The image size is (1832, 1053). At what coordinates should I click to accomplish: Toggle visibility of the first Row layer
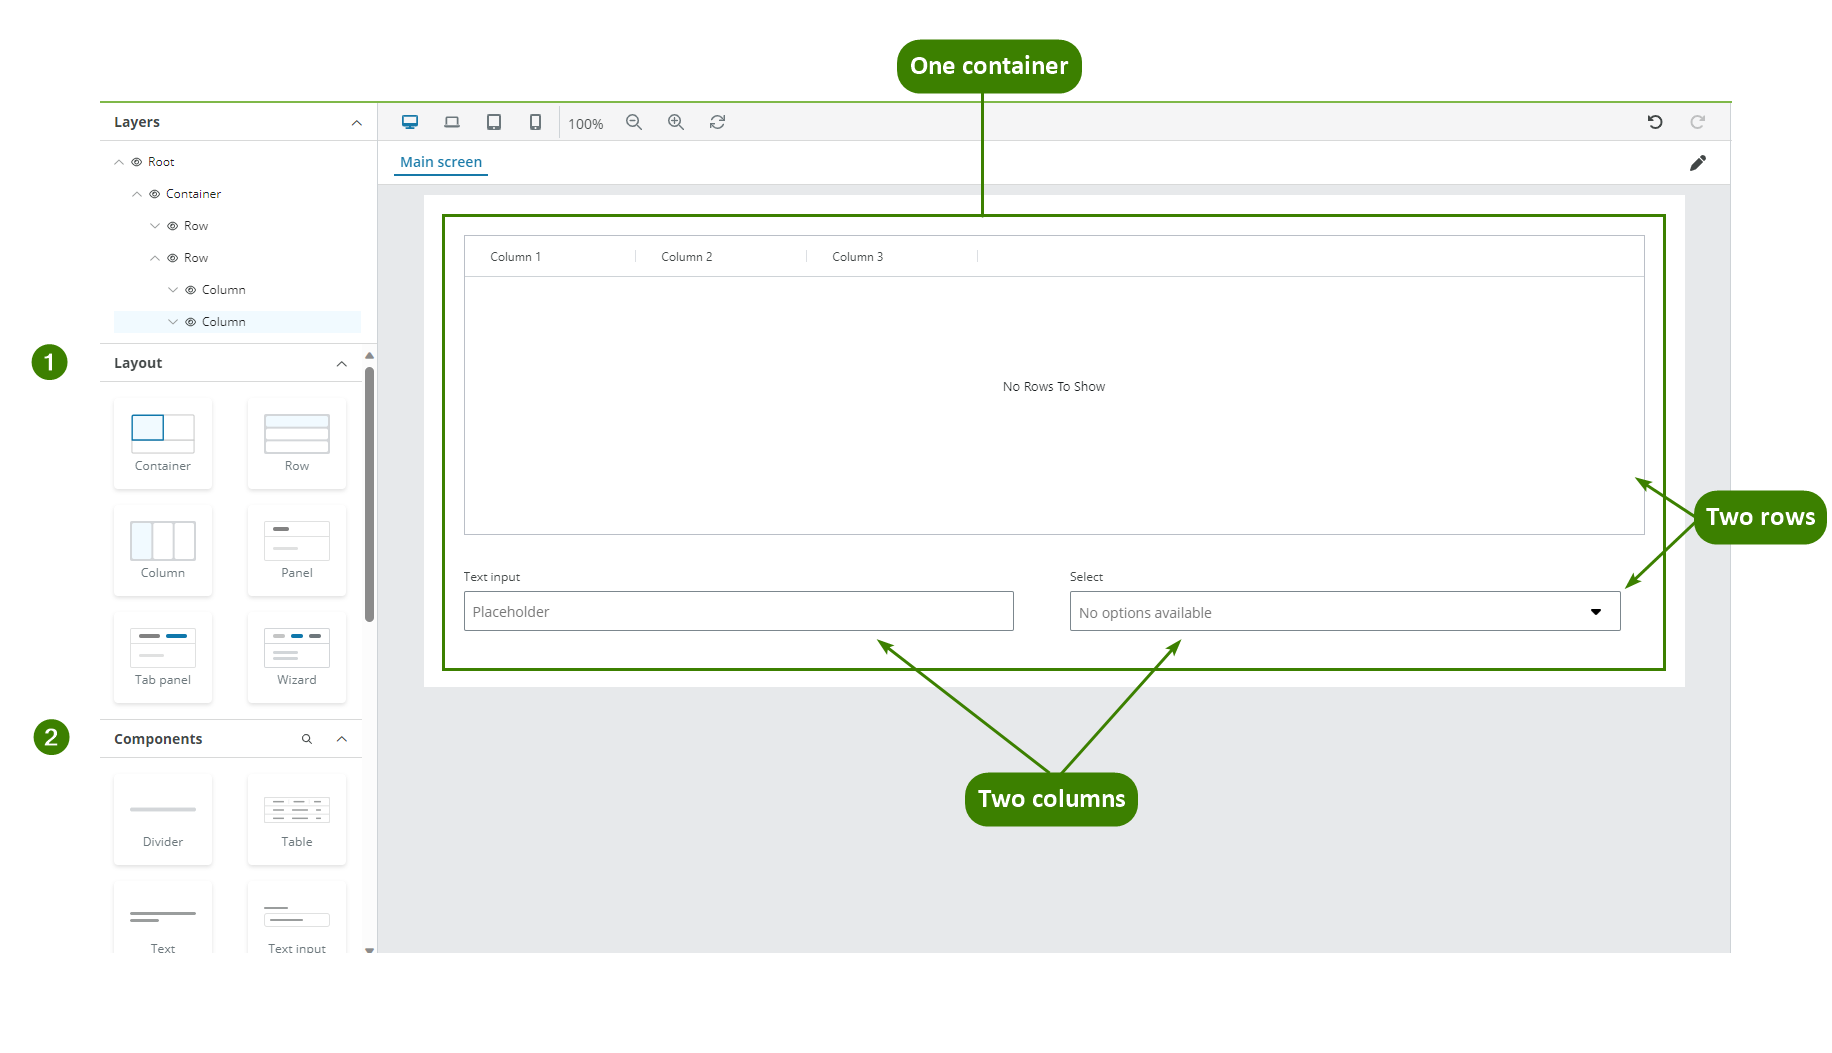(172, 225)
